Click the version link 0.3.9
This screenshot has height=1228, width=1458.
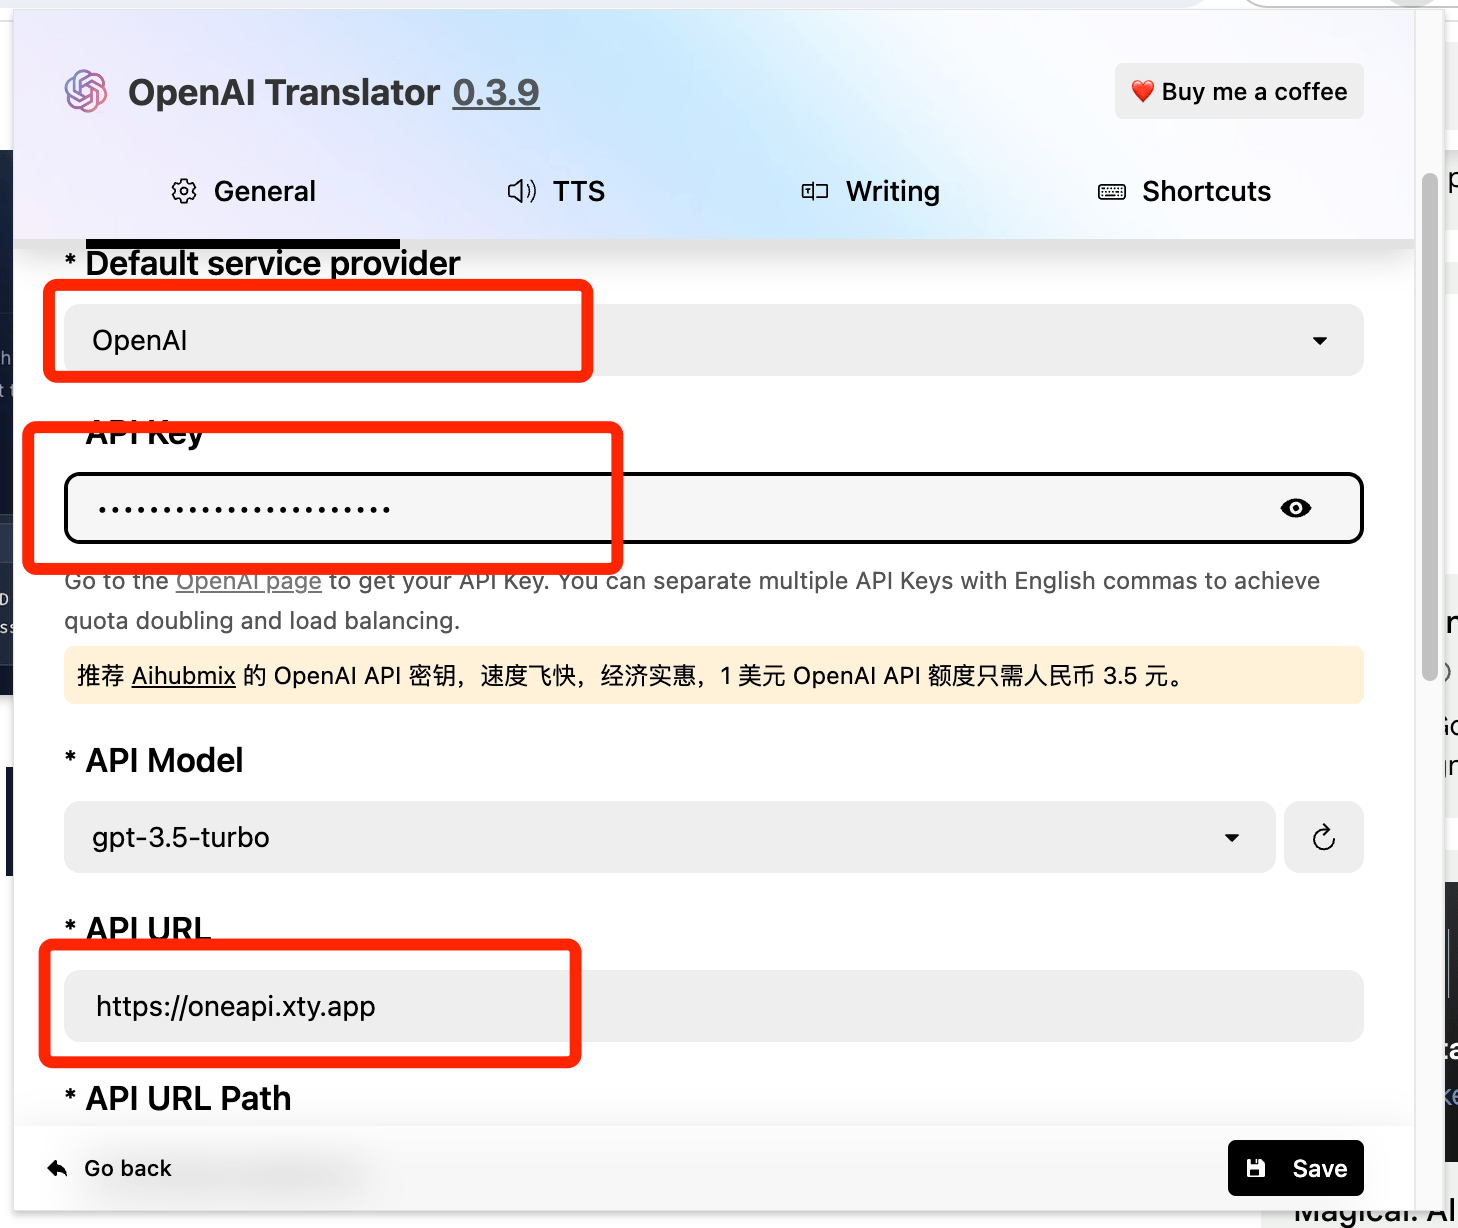(496, 91)
